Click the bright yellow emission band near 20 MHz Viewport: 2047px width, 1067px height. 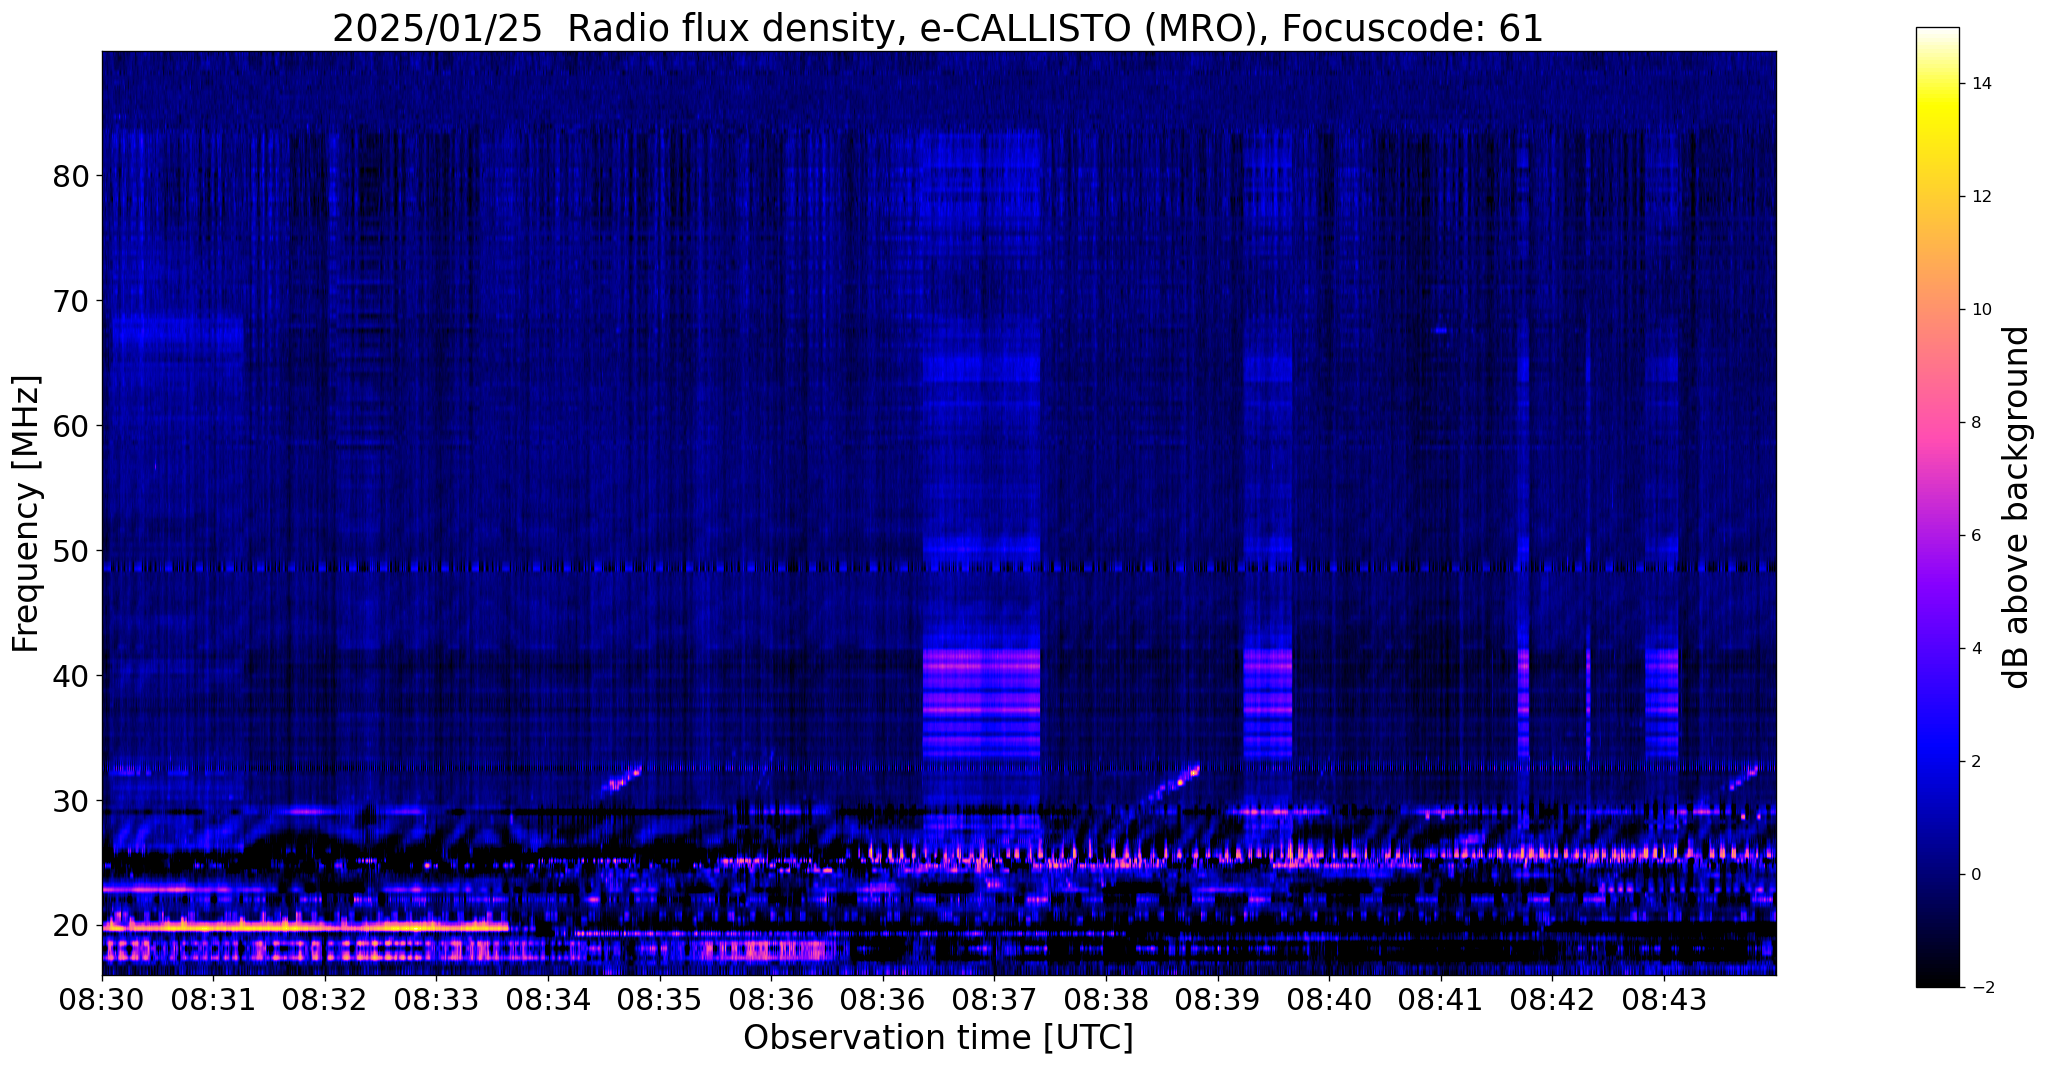click(305, 927)
